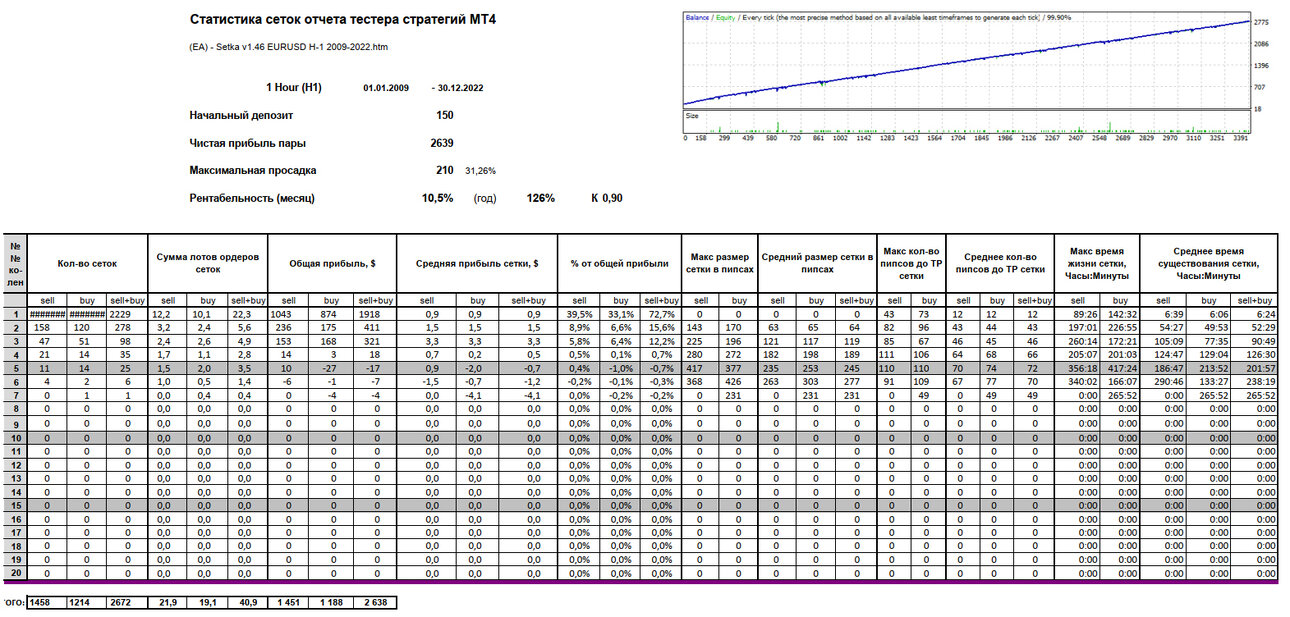Image resolution: width=1290 pixels, height=617 pixels.
Task: Click the "Среднее время существования сетки" header
Action: point(1209,264)
